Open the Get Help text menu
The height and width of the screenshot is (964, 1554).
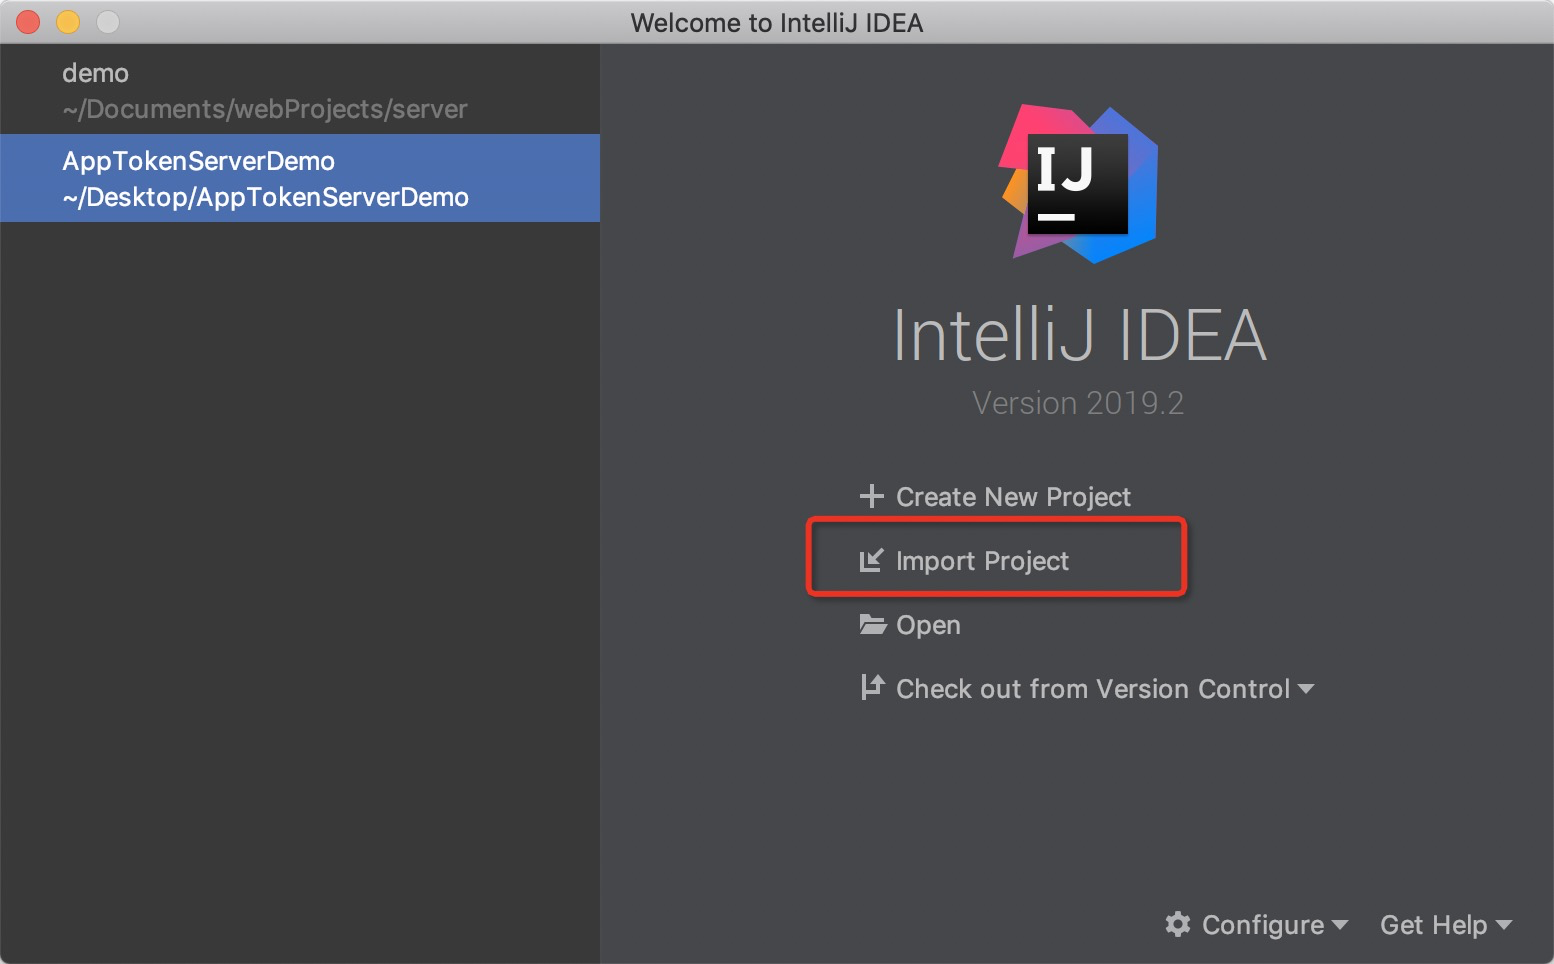click(x=1433, y=925)
